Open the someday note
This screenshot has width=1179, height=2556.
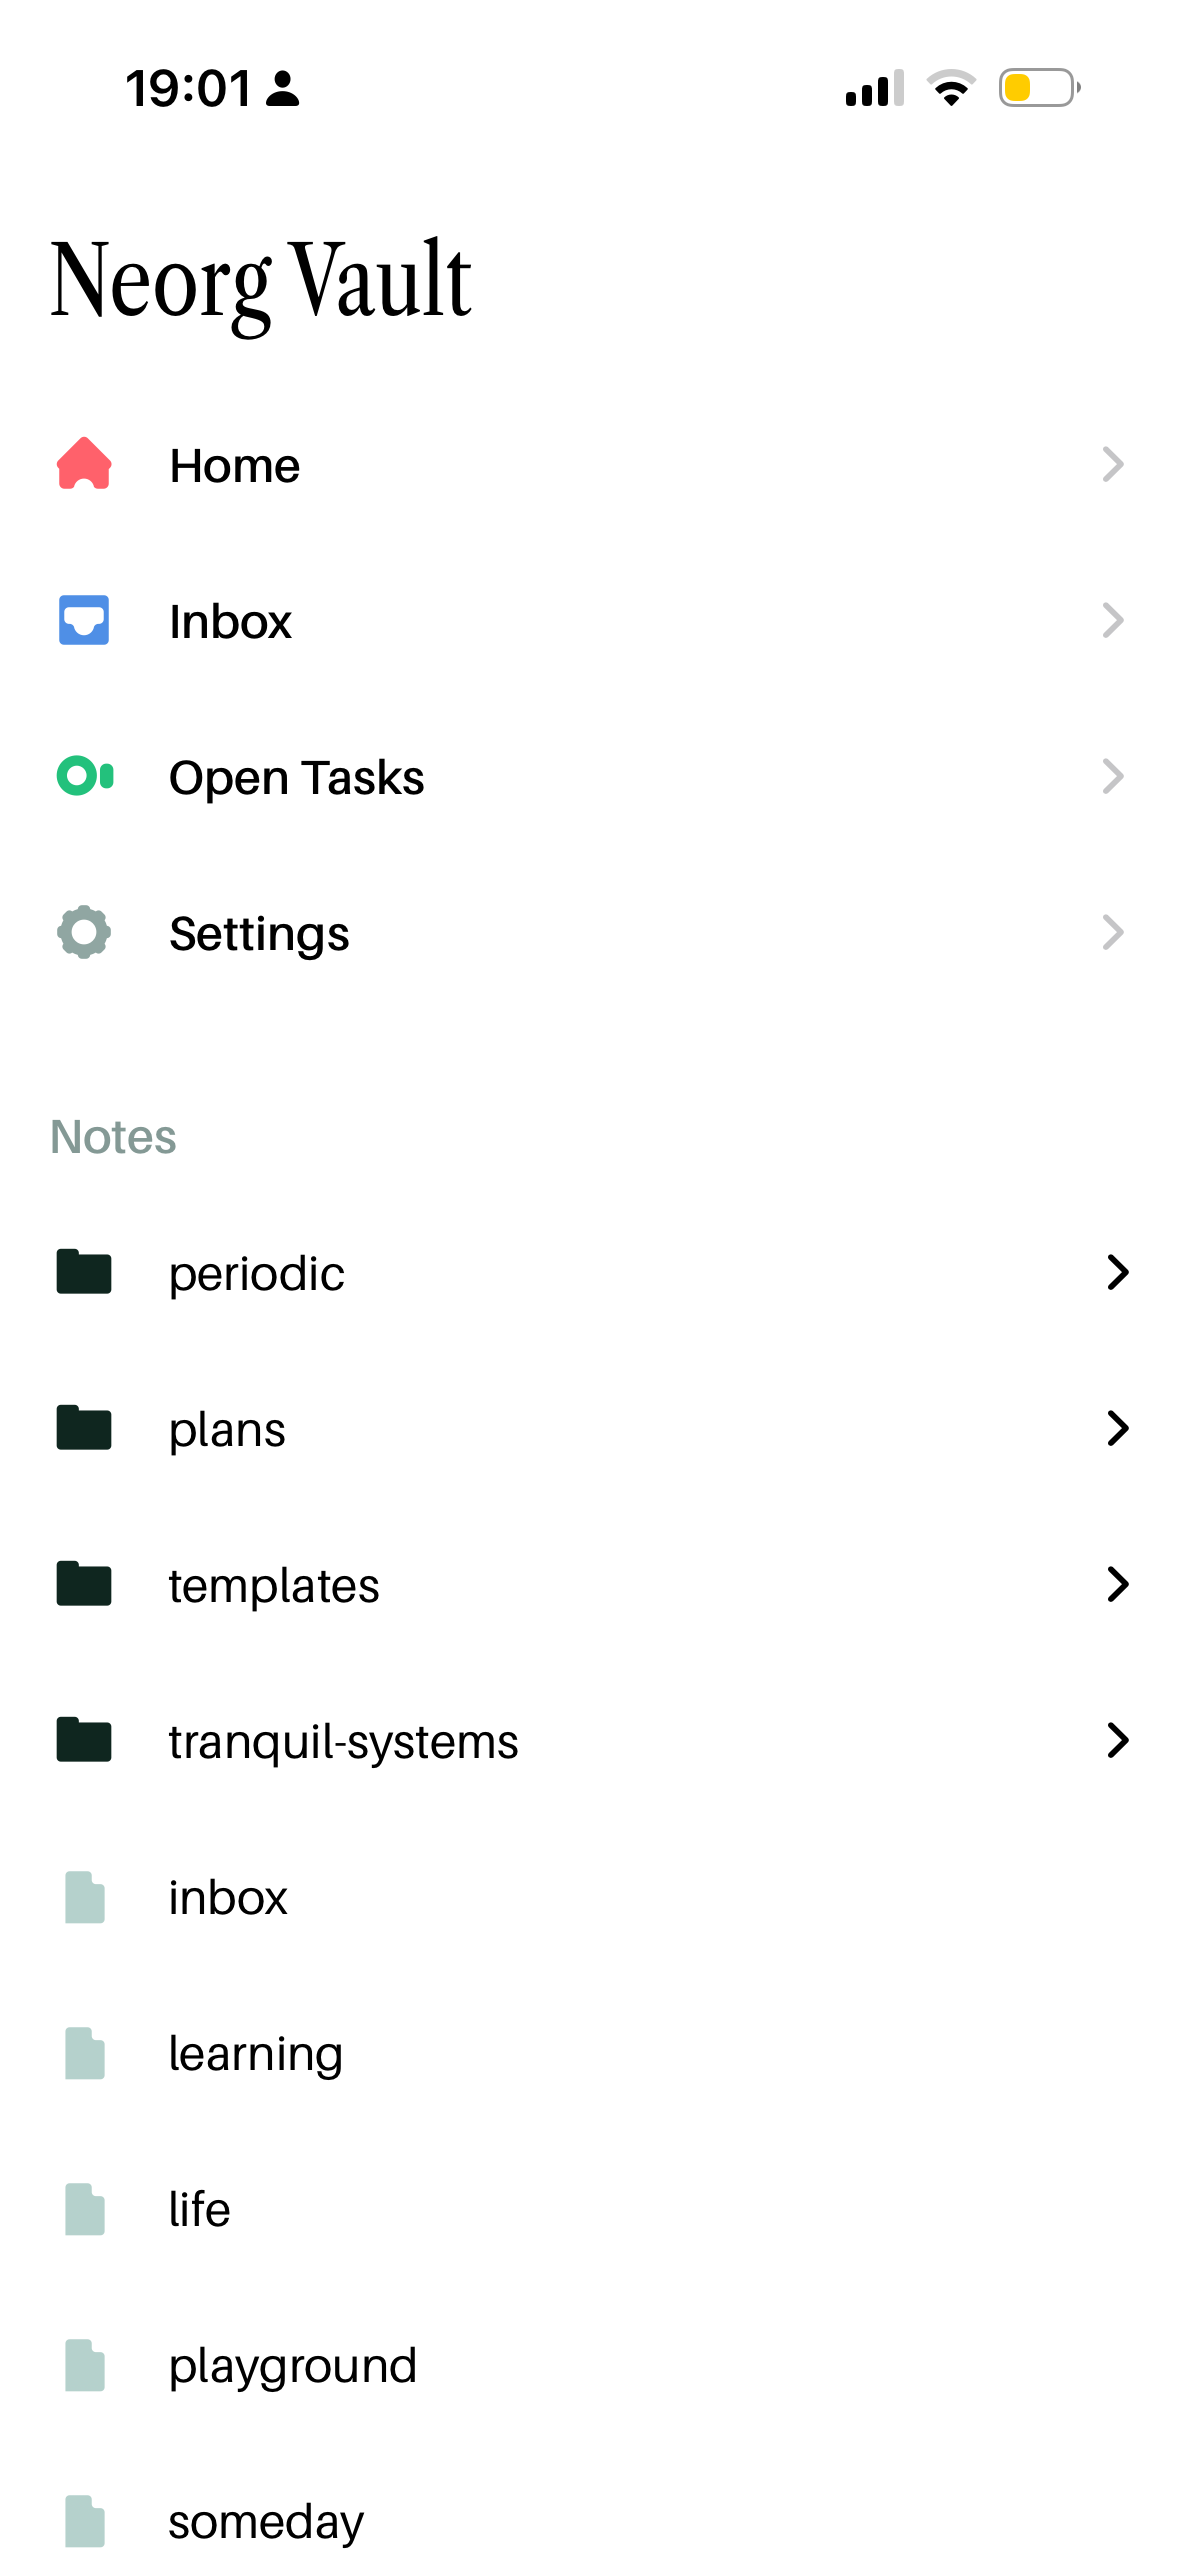pyautogui.click(x=589, y=2520)
